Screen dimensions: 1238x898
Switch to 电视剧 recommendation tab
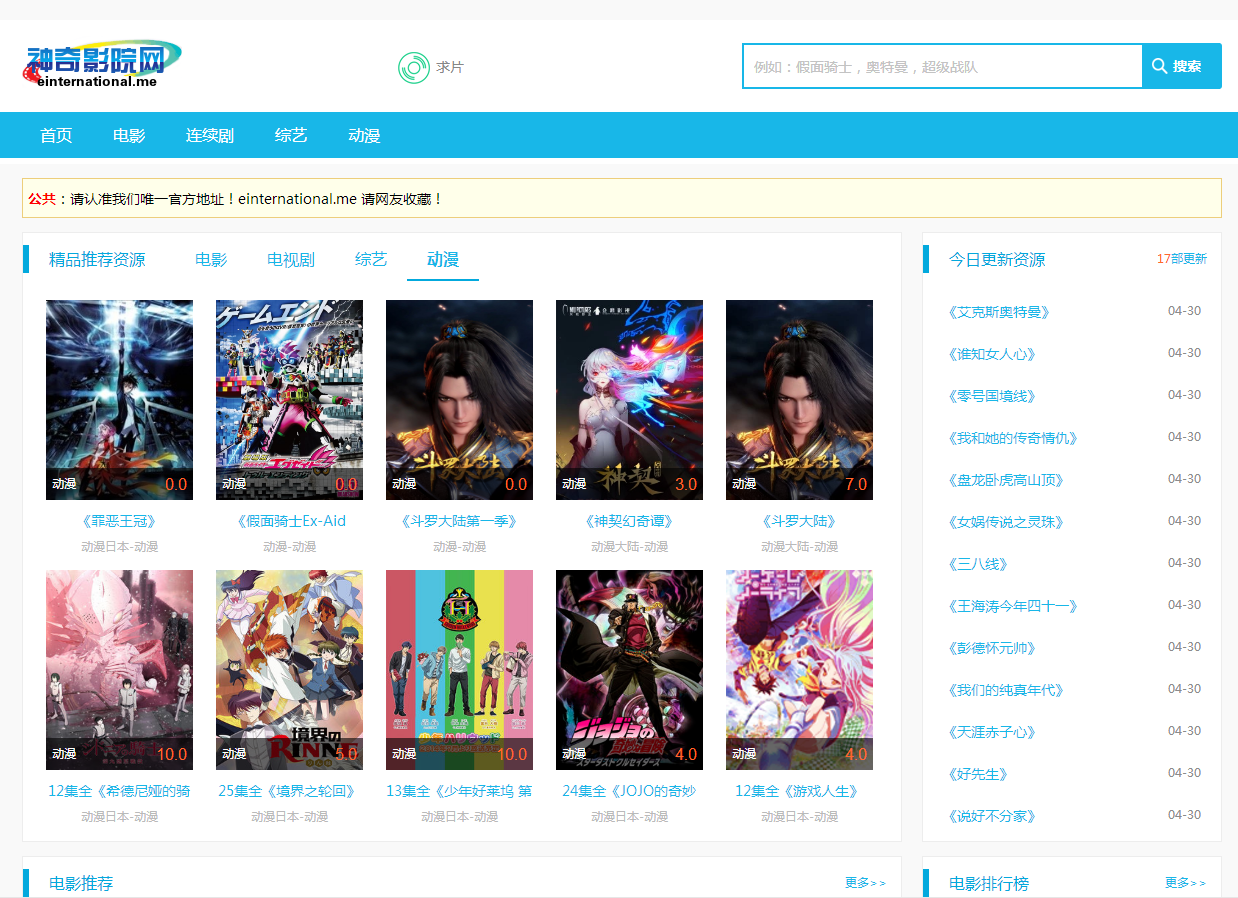coord(291,260)
